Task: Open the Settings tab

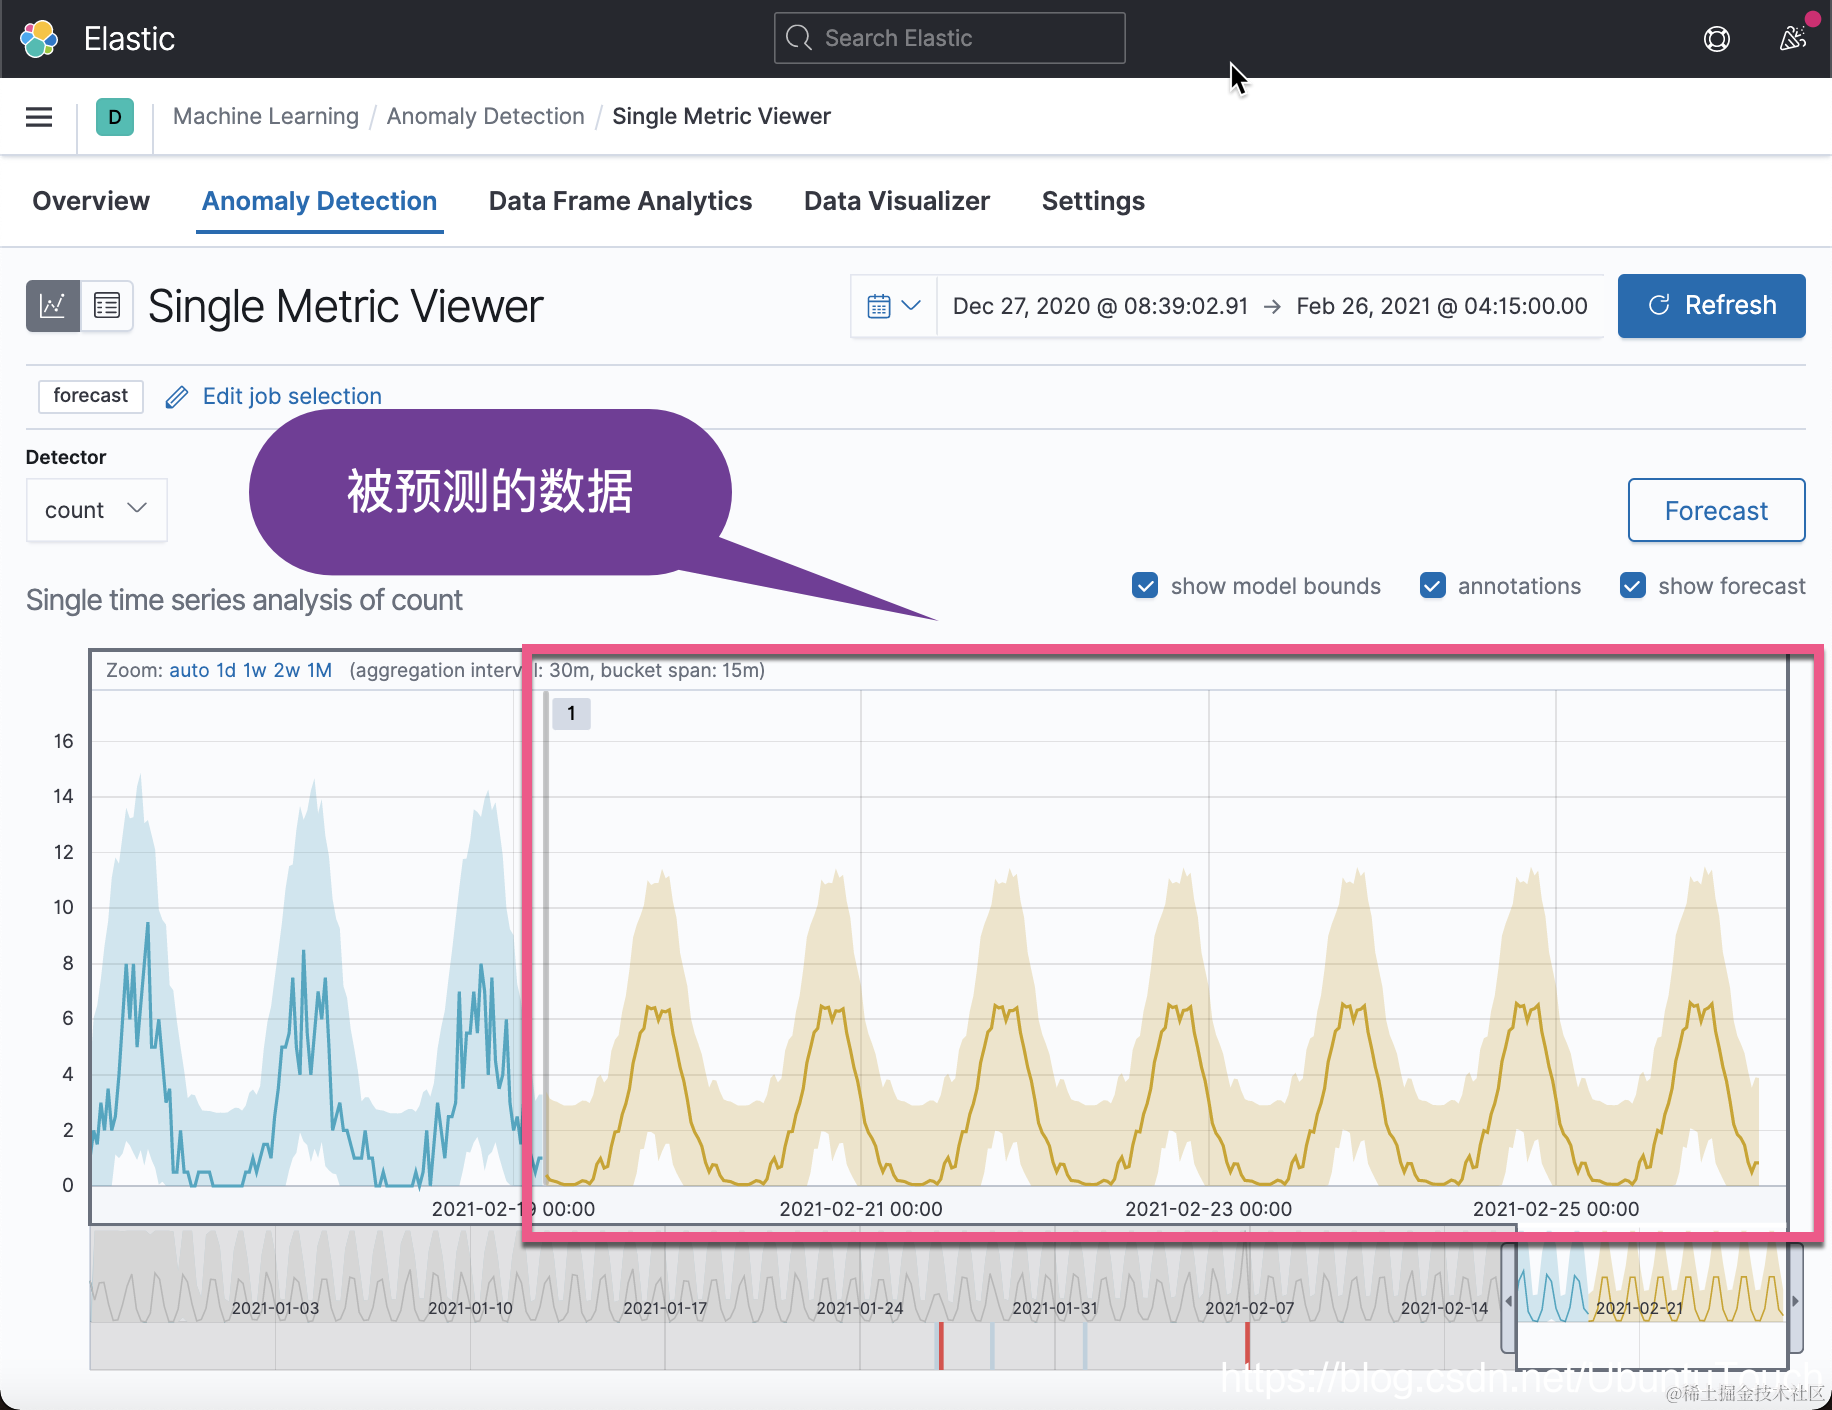Action: tap(1093, 201)
